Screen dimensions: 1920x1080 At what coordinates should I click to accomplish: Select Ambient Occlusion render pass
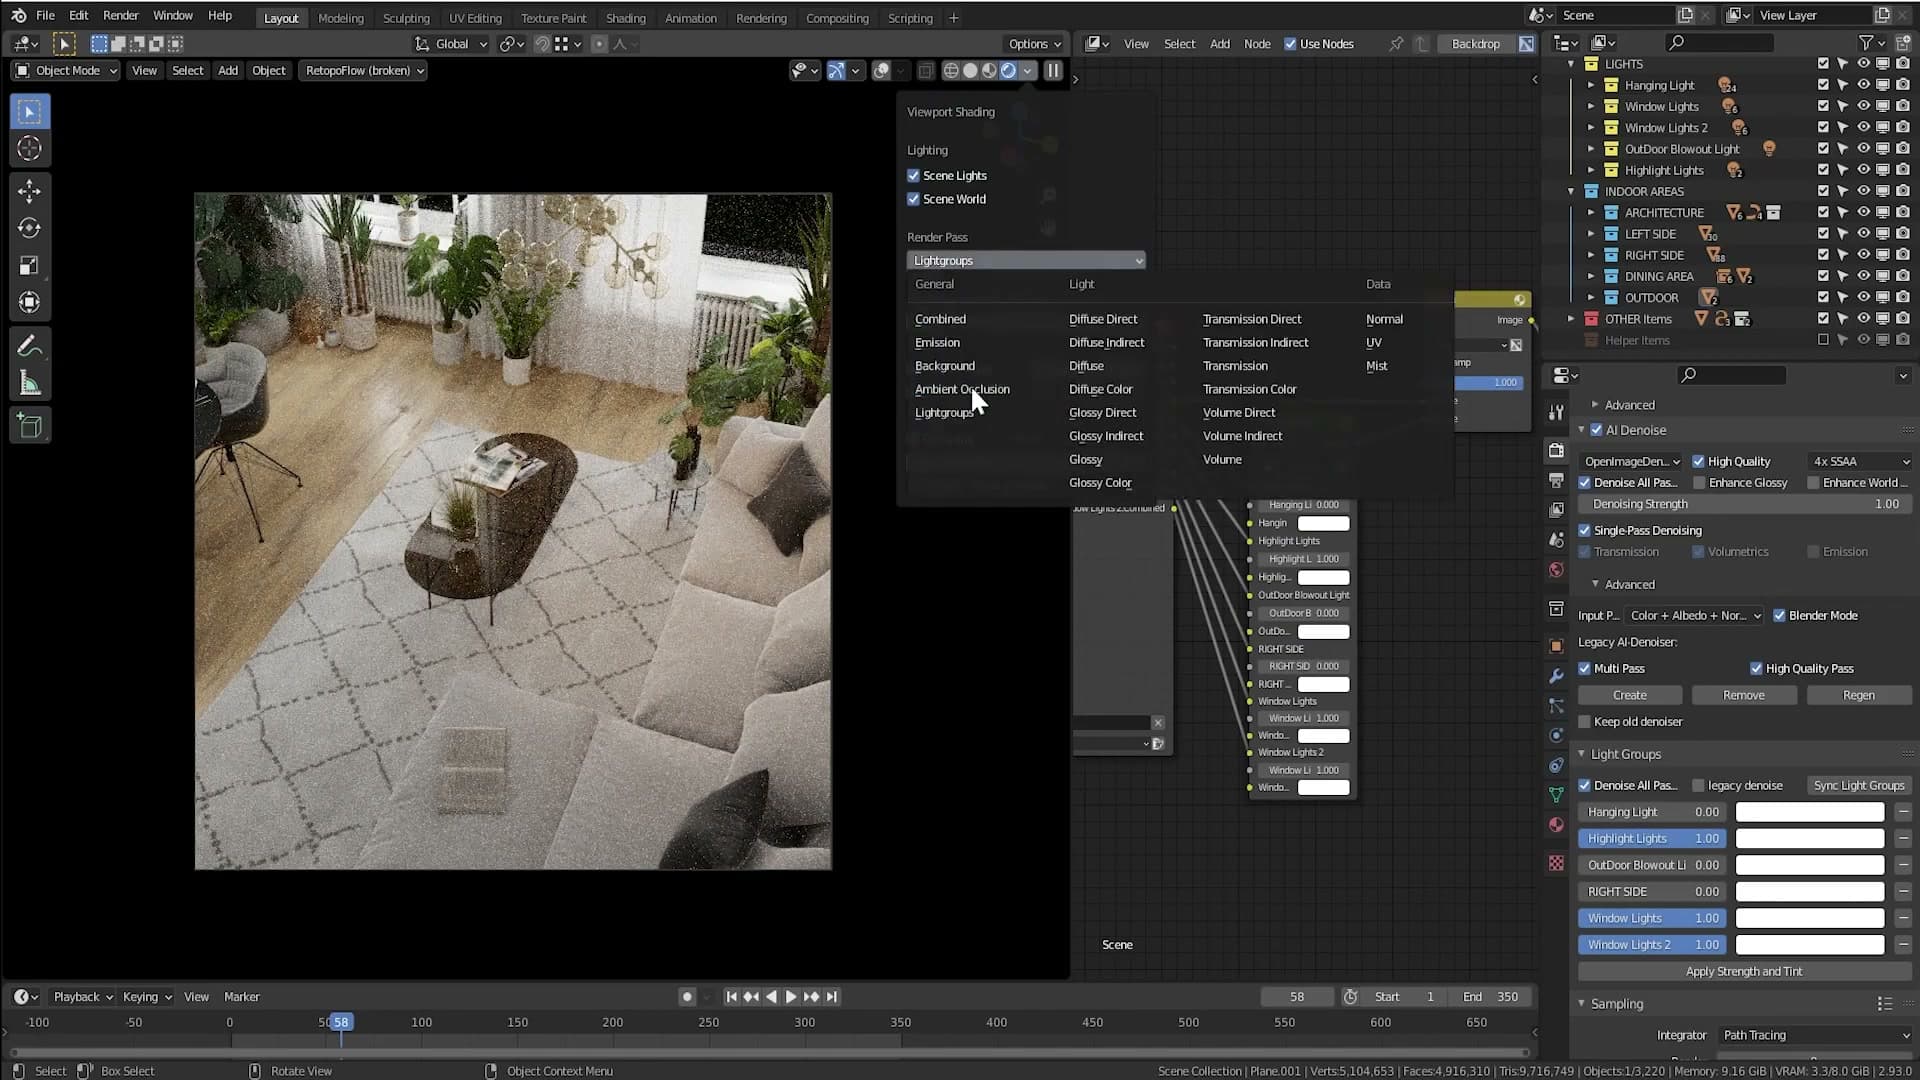pos(962,389)
